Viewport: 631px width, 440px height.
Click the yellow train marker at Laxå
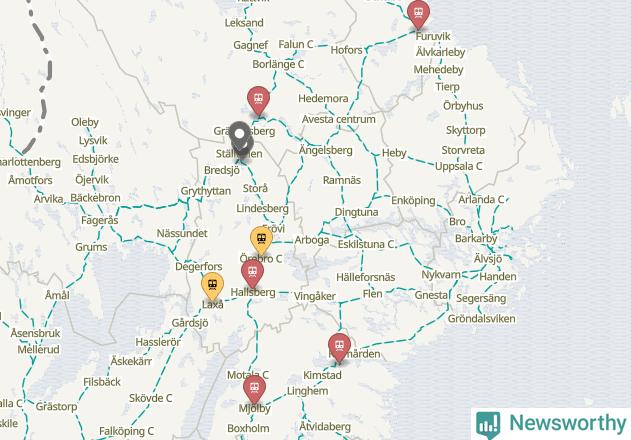(212, 287)
